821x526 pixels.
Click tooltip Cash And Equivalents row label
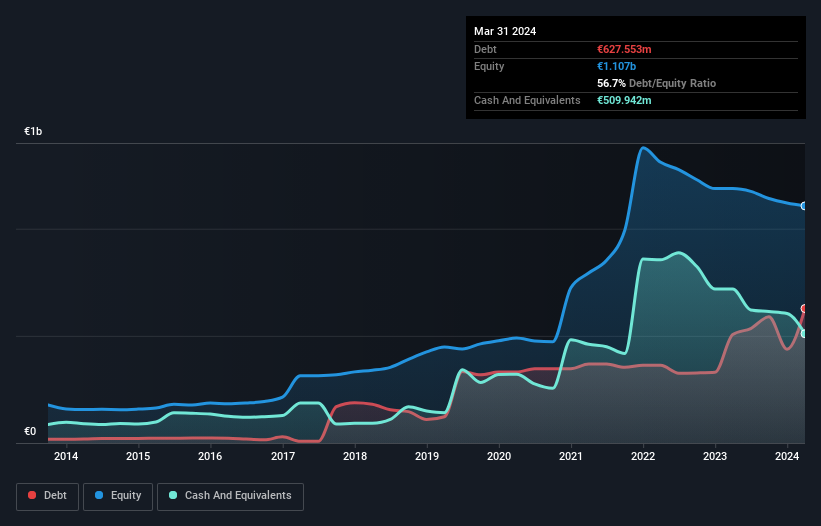[x=527, y=100]
